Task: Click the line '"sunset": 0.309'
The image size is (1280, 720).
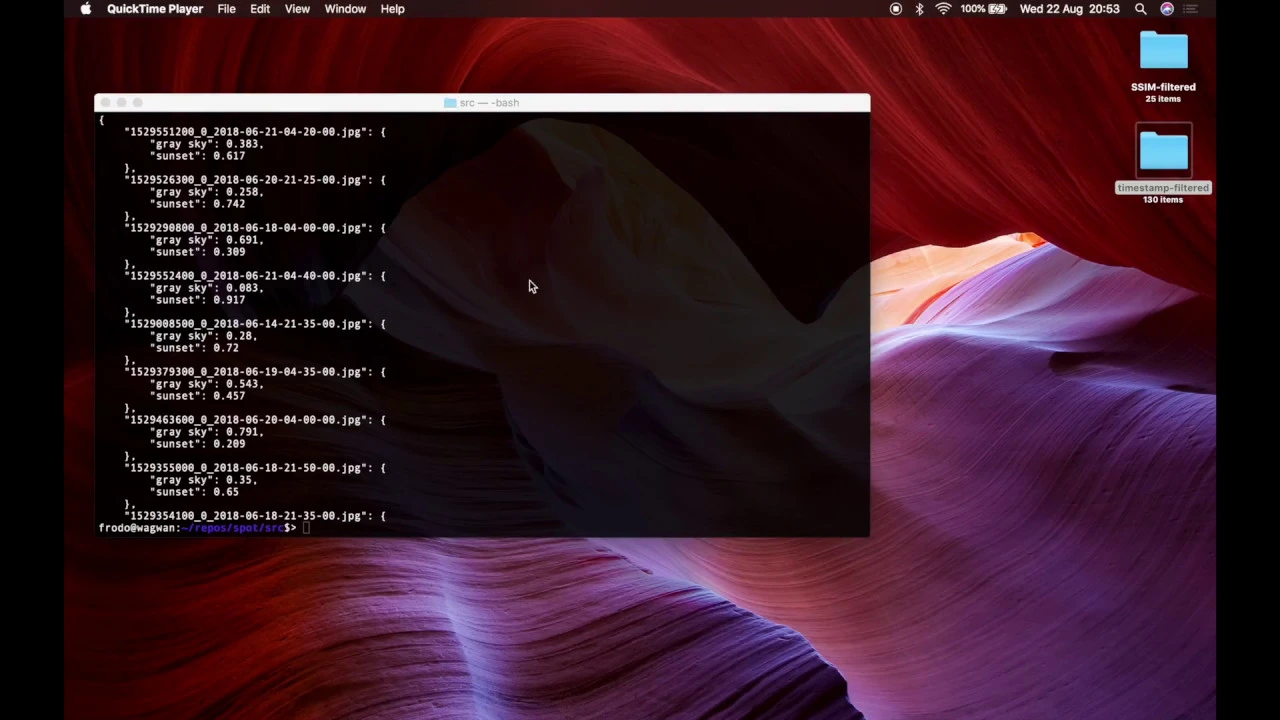Action: point(197,252)
